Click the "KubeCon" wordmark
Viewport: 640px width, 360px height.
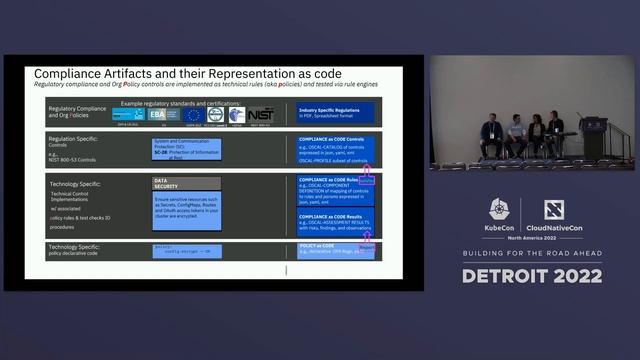[499, 228]
